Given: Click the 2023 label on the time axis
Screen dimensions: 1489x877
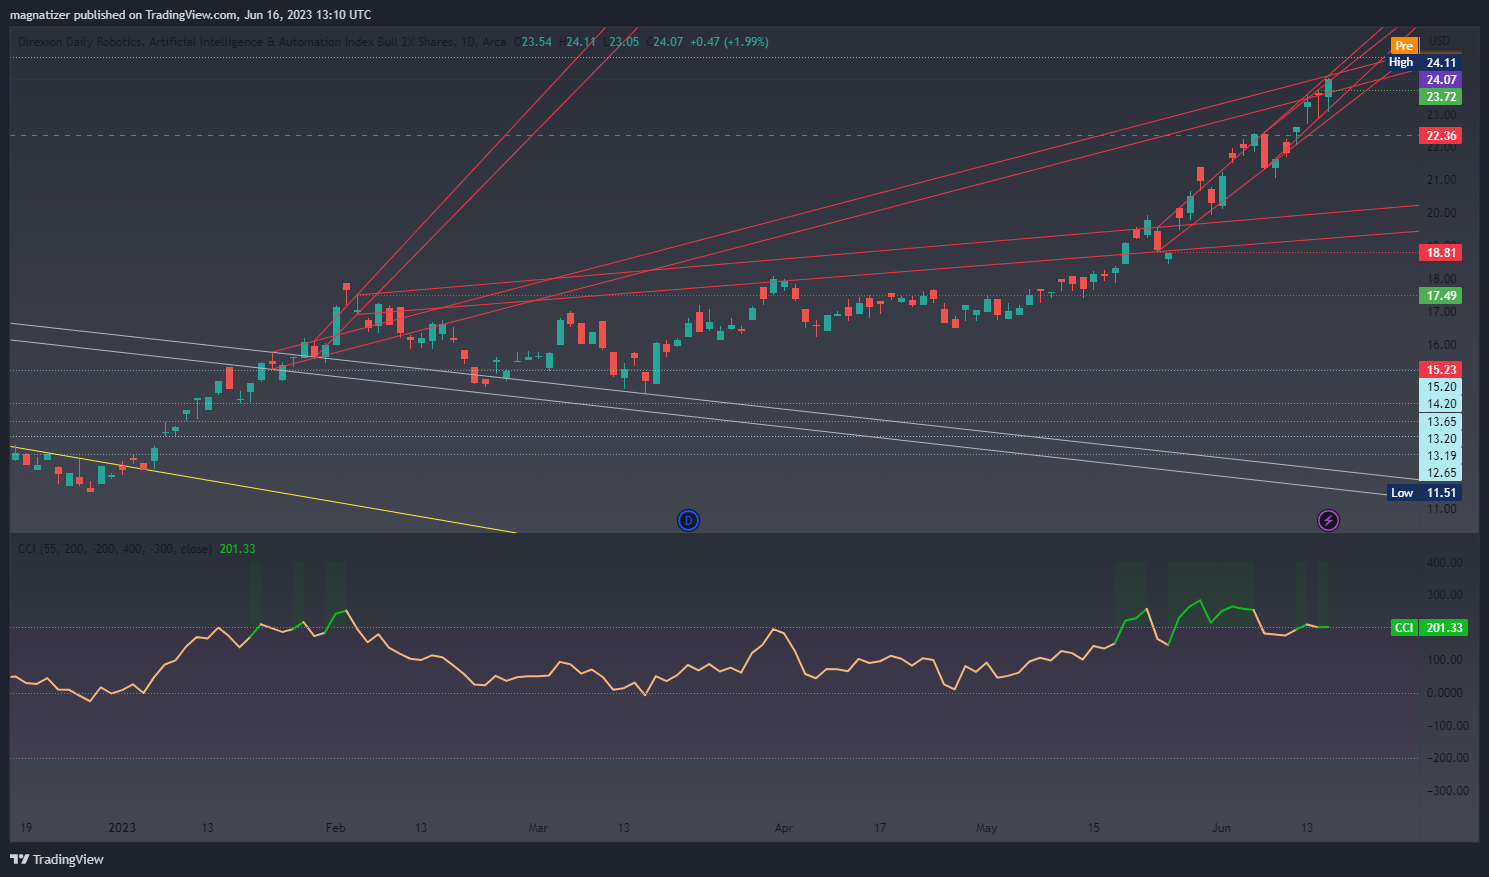Looking at the screenshot, I should 122,828.
